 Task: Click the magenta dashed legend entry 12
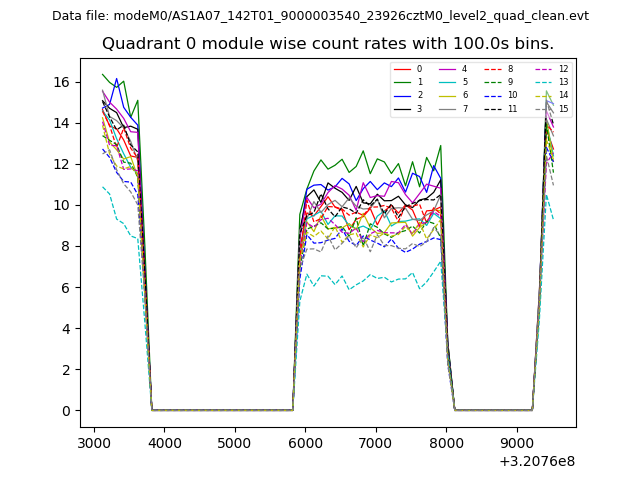tap(543, 69)
